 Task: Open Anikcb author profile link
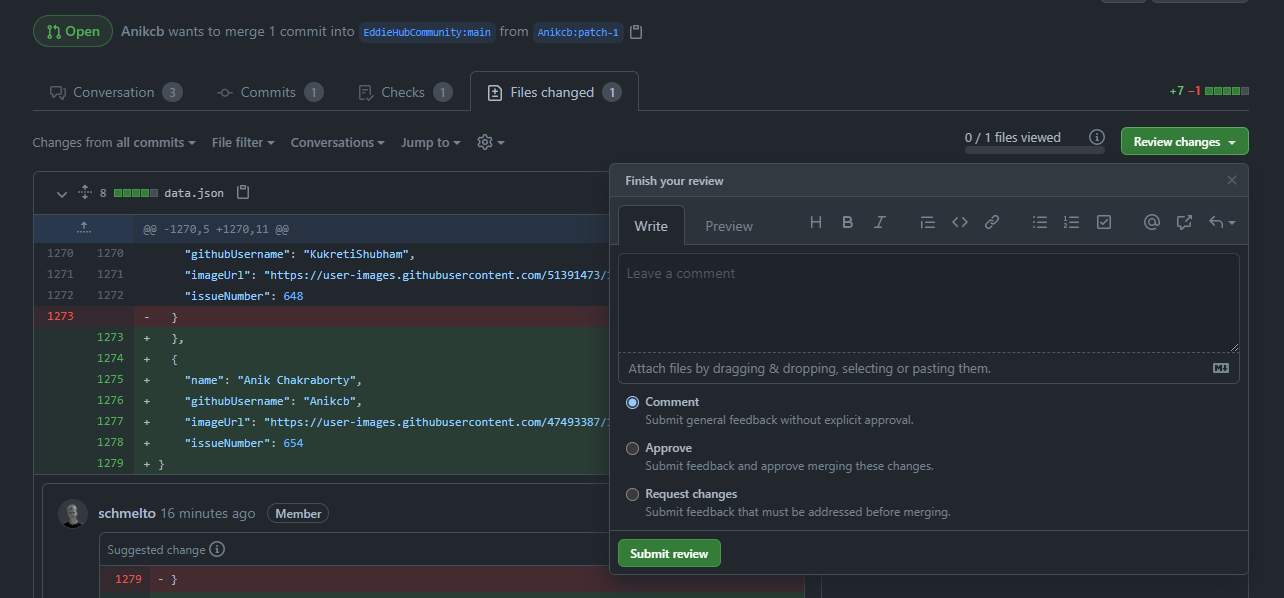pos(143,31)
